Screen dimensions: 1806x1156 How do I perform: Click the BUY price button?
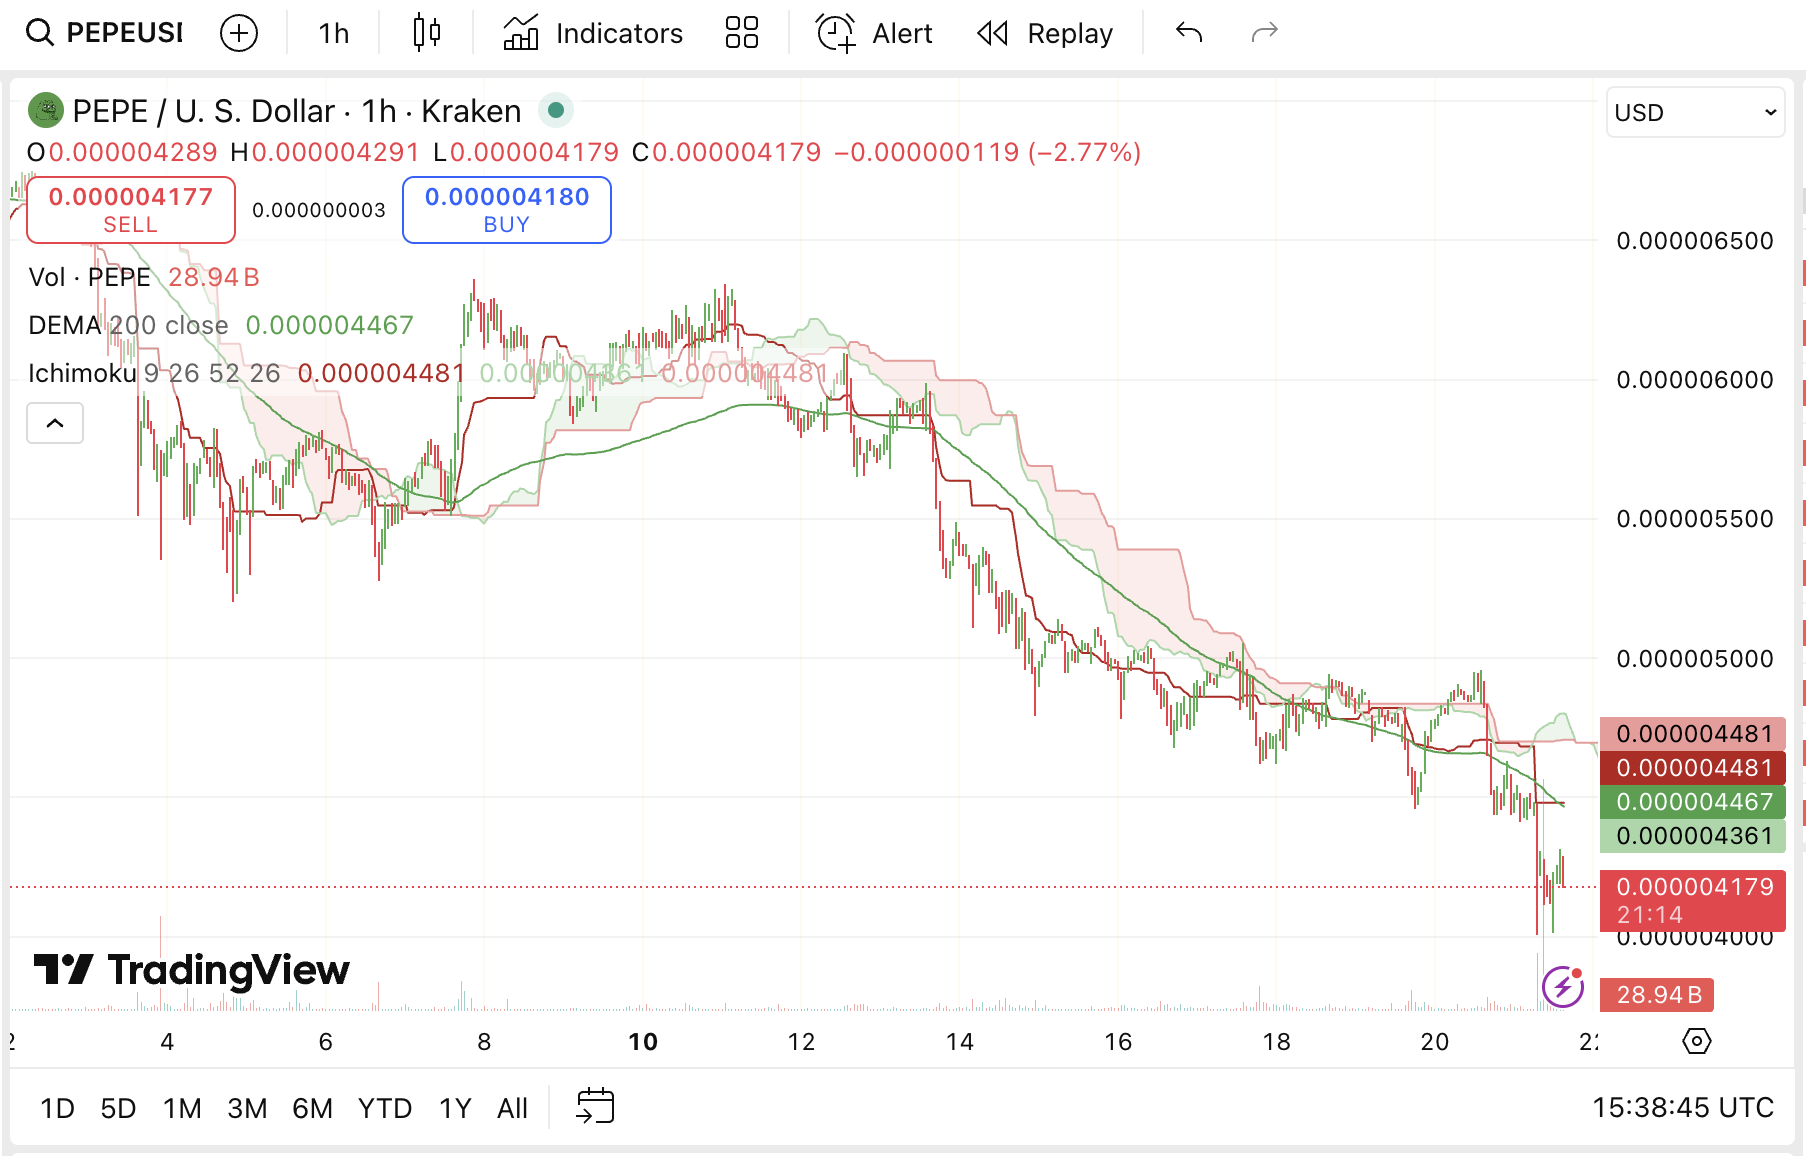click(x=507, y=210)
